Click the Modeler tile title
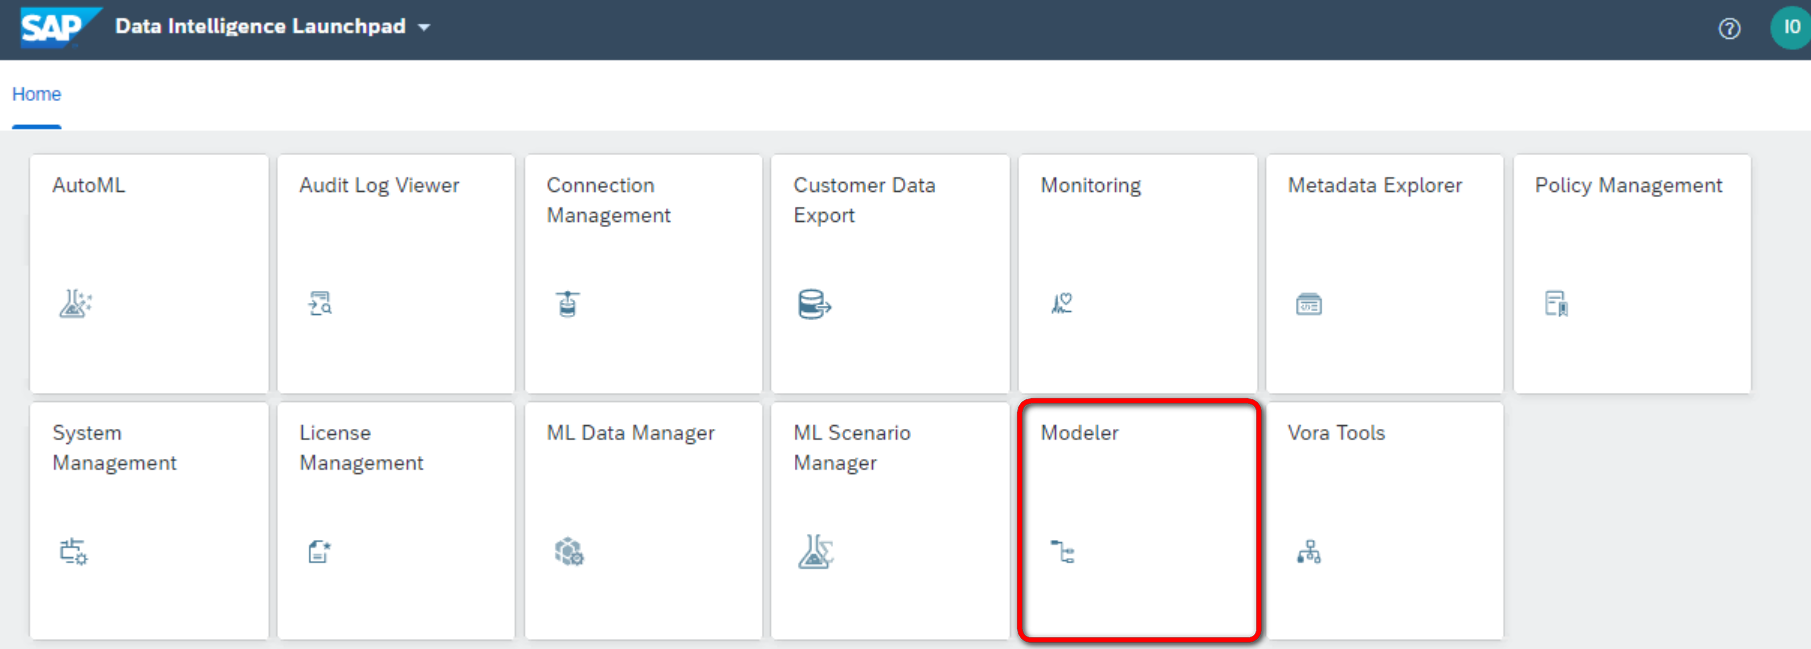The image size is (1811, 649). pos(1079,433)
